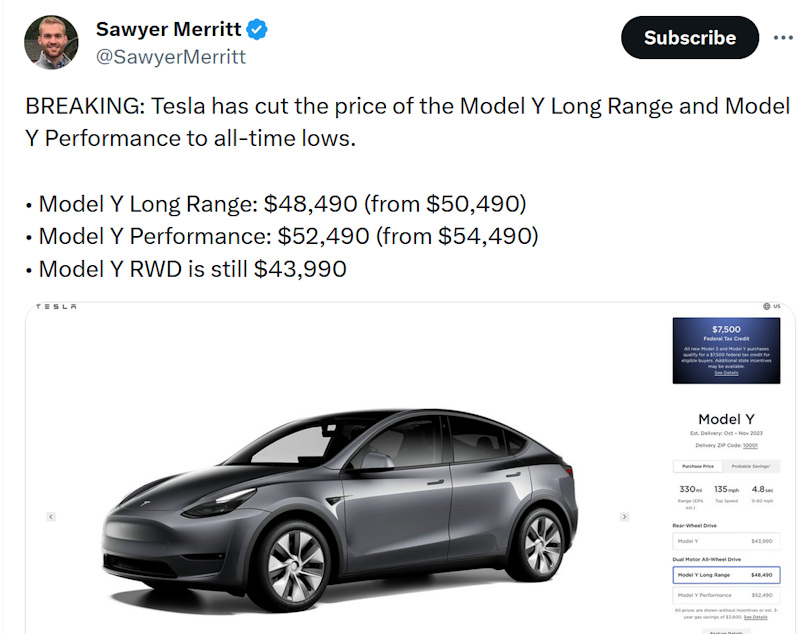
Task: Click the Feature Details button
Action: click(726, 631)
